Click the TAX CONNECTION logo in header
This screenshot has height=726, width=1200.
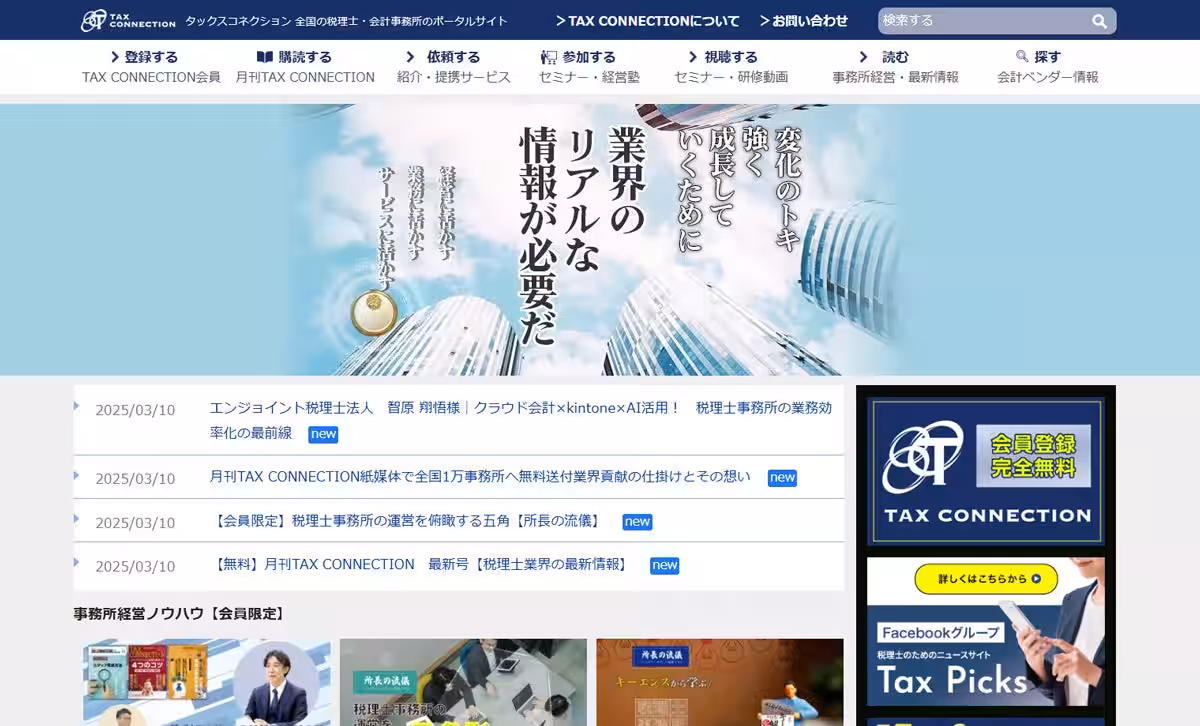[127, 20]
